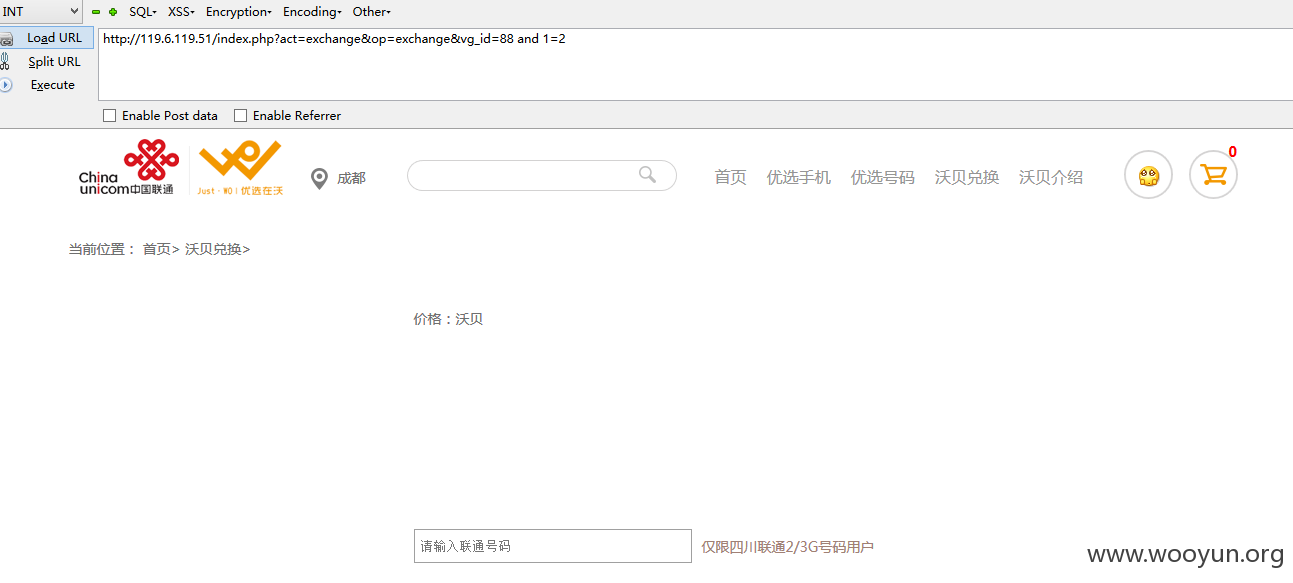Open the Encryption menu
Viewport: 1293px width, 583px height.
point(238,12)
